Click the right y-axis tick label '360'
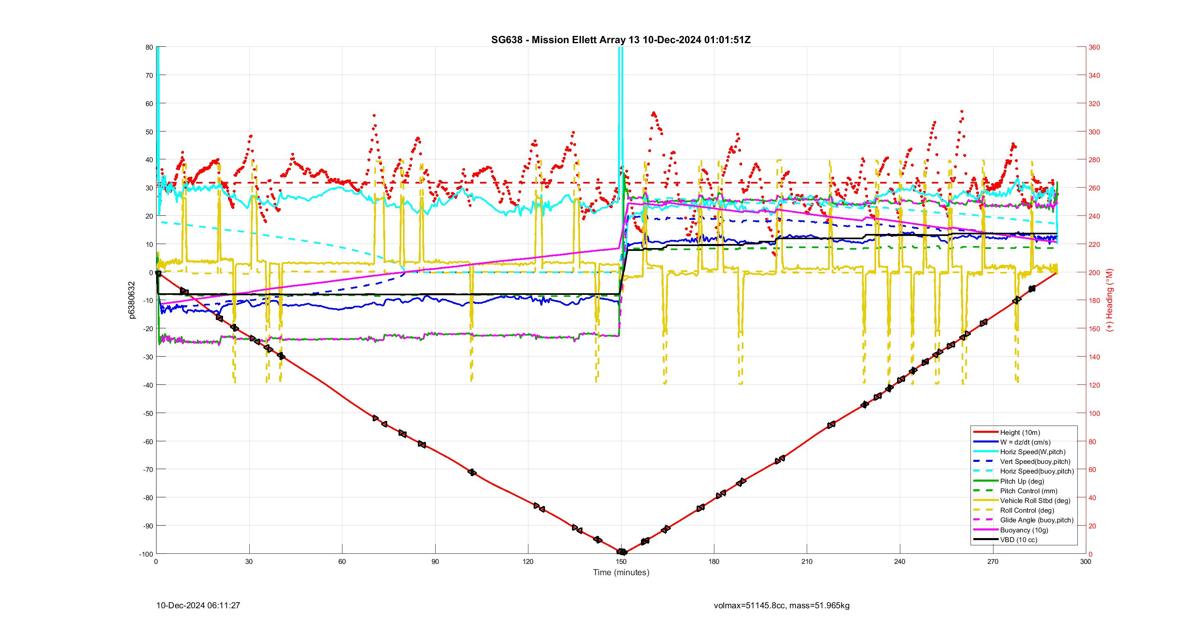Image resolution: width=1200 pixels, height=622 pixels. click(x=1095, y=47)
